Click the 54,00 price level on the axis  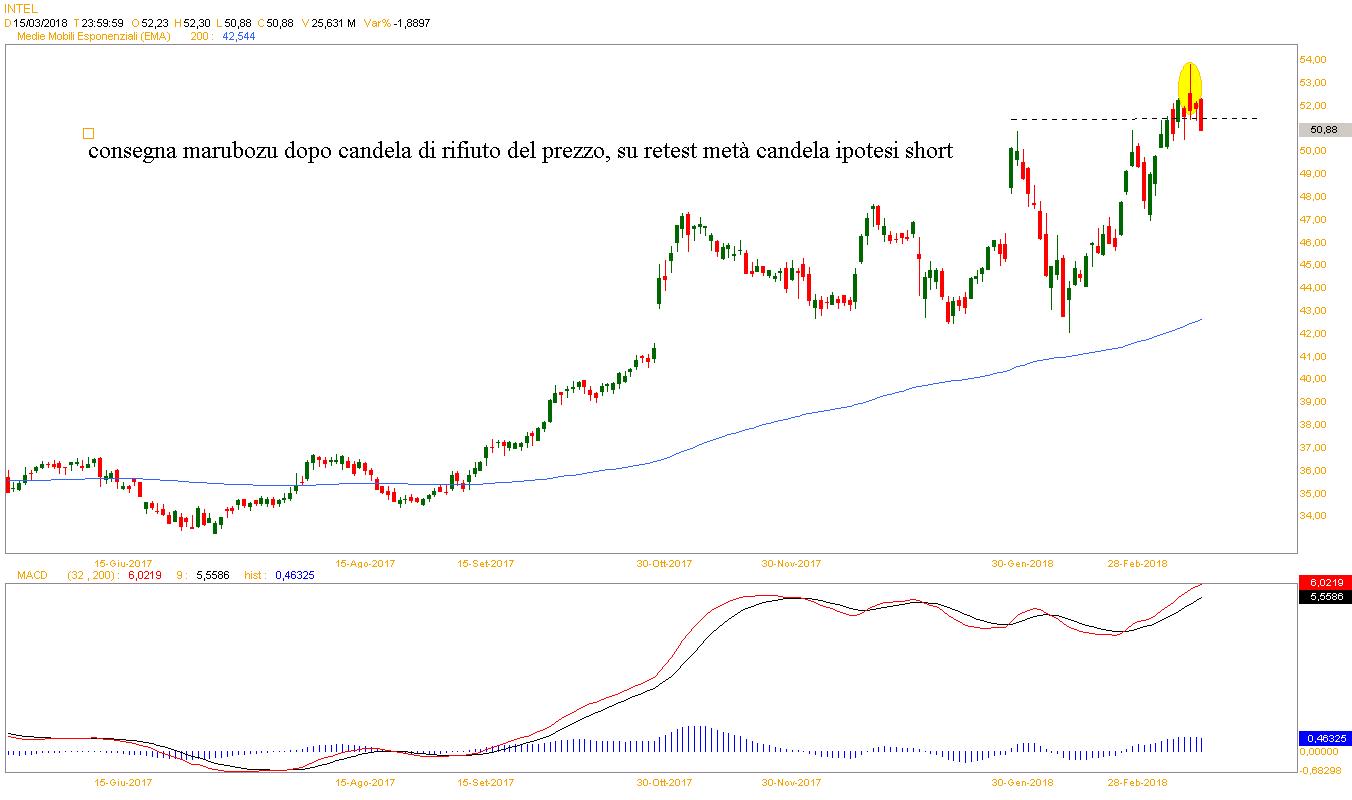tap(1312, 59)
